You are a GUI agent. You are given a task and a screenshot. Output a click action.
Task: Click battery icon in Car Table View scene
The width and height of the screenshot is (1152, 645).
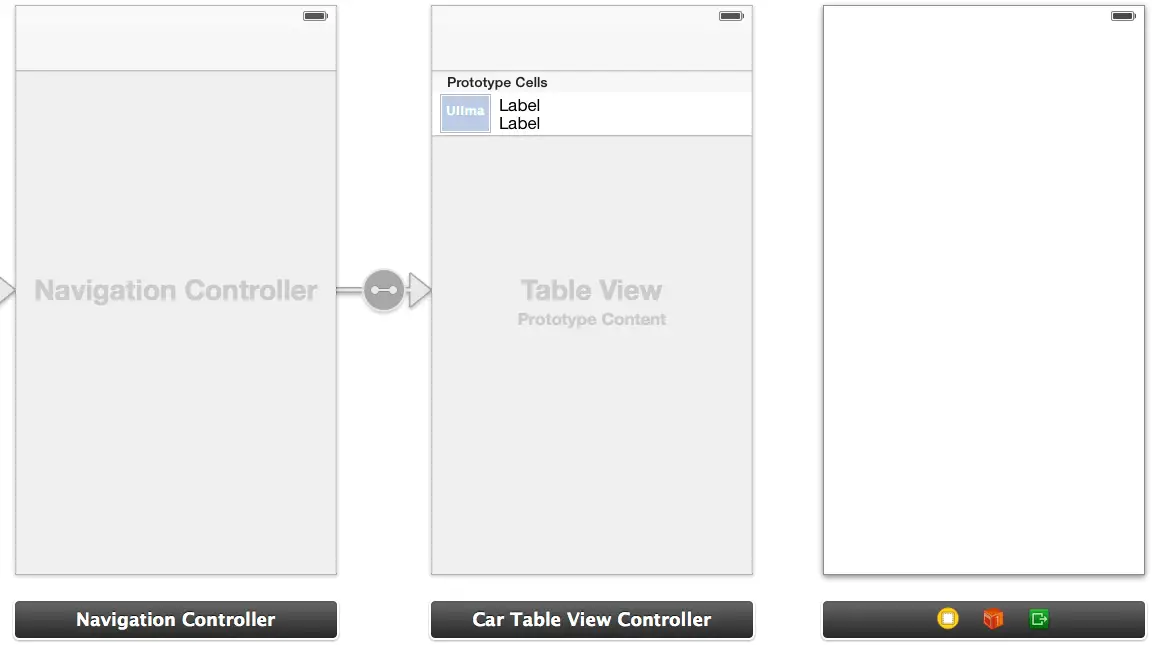coord(731,16)
